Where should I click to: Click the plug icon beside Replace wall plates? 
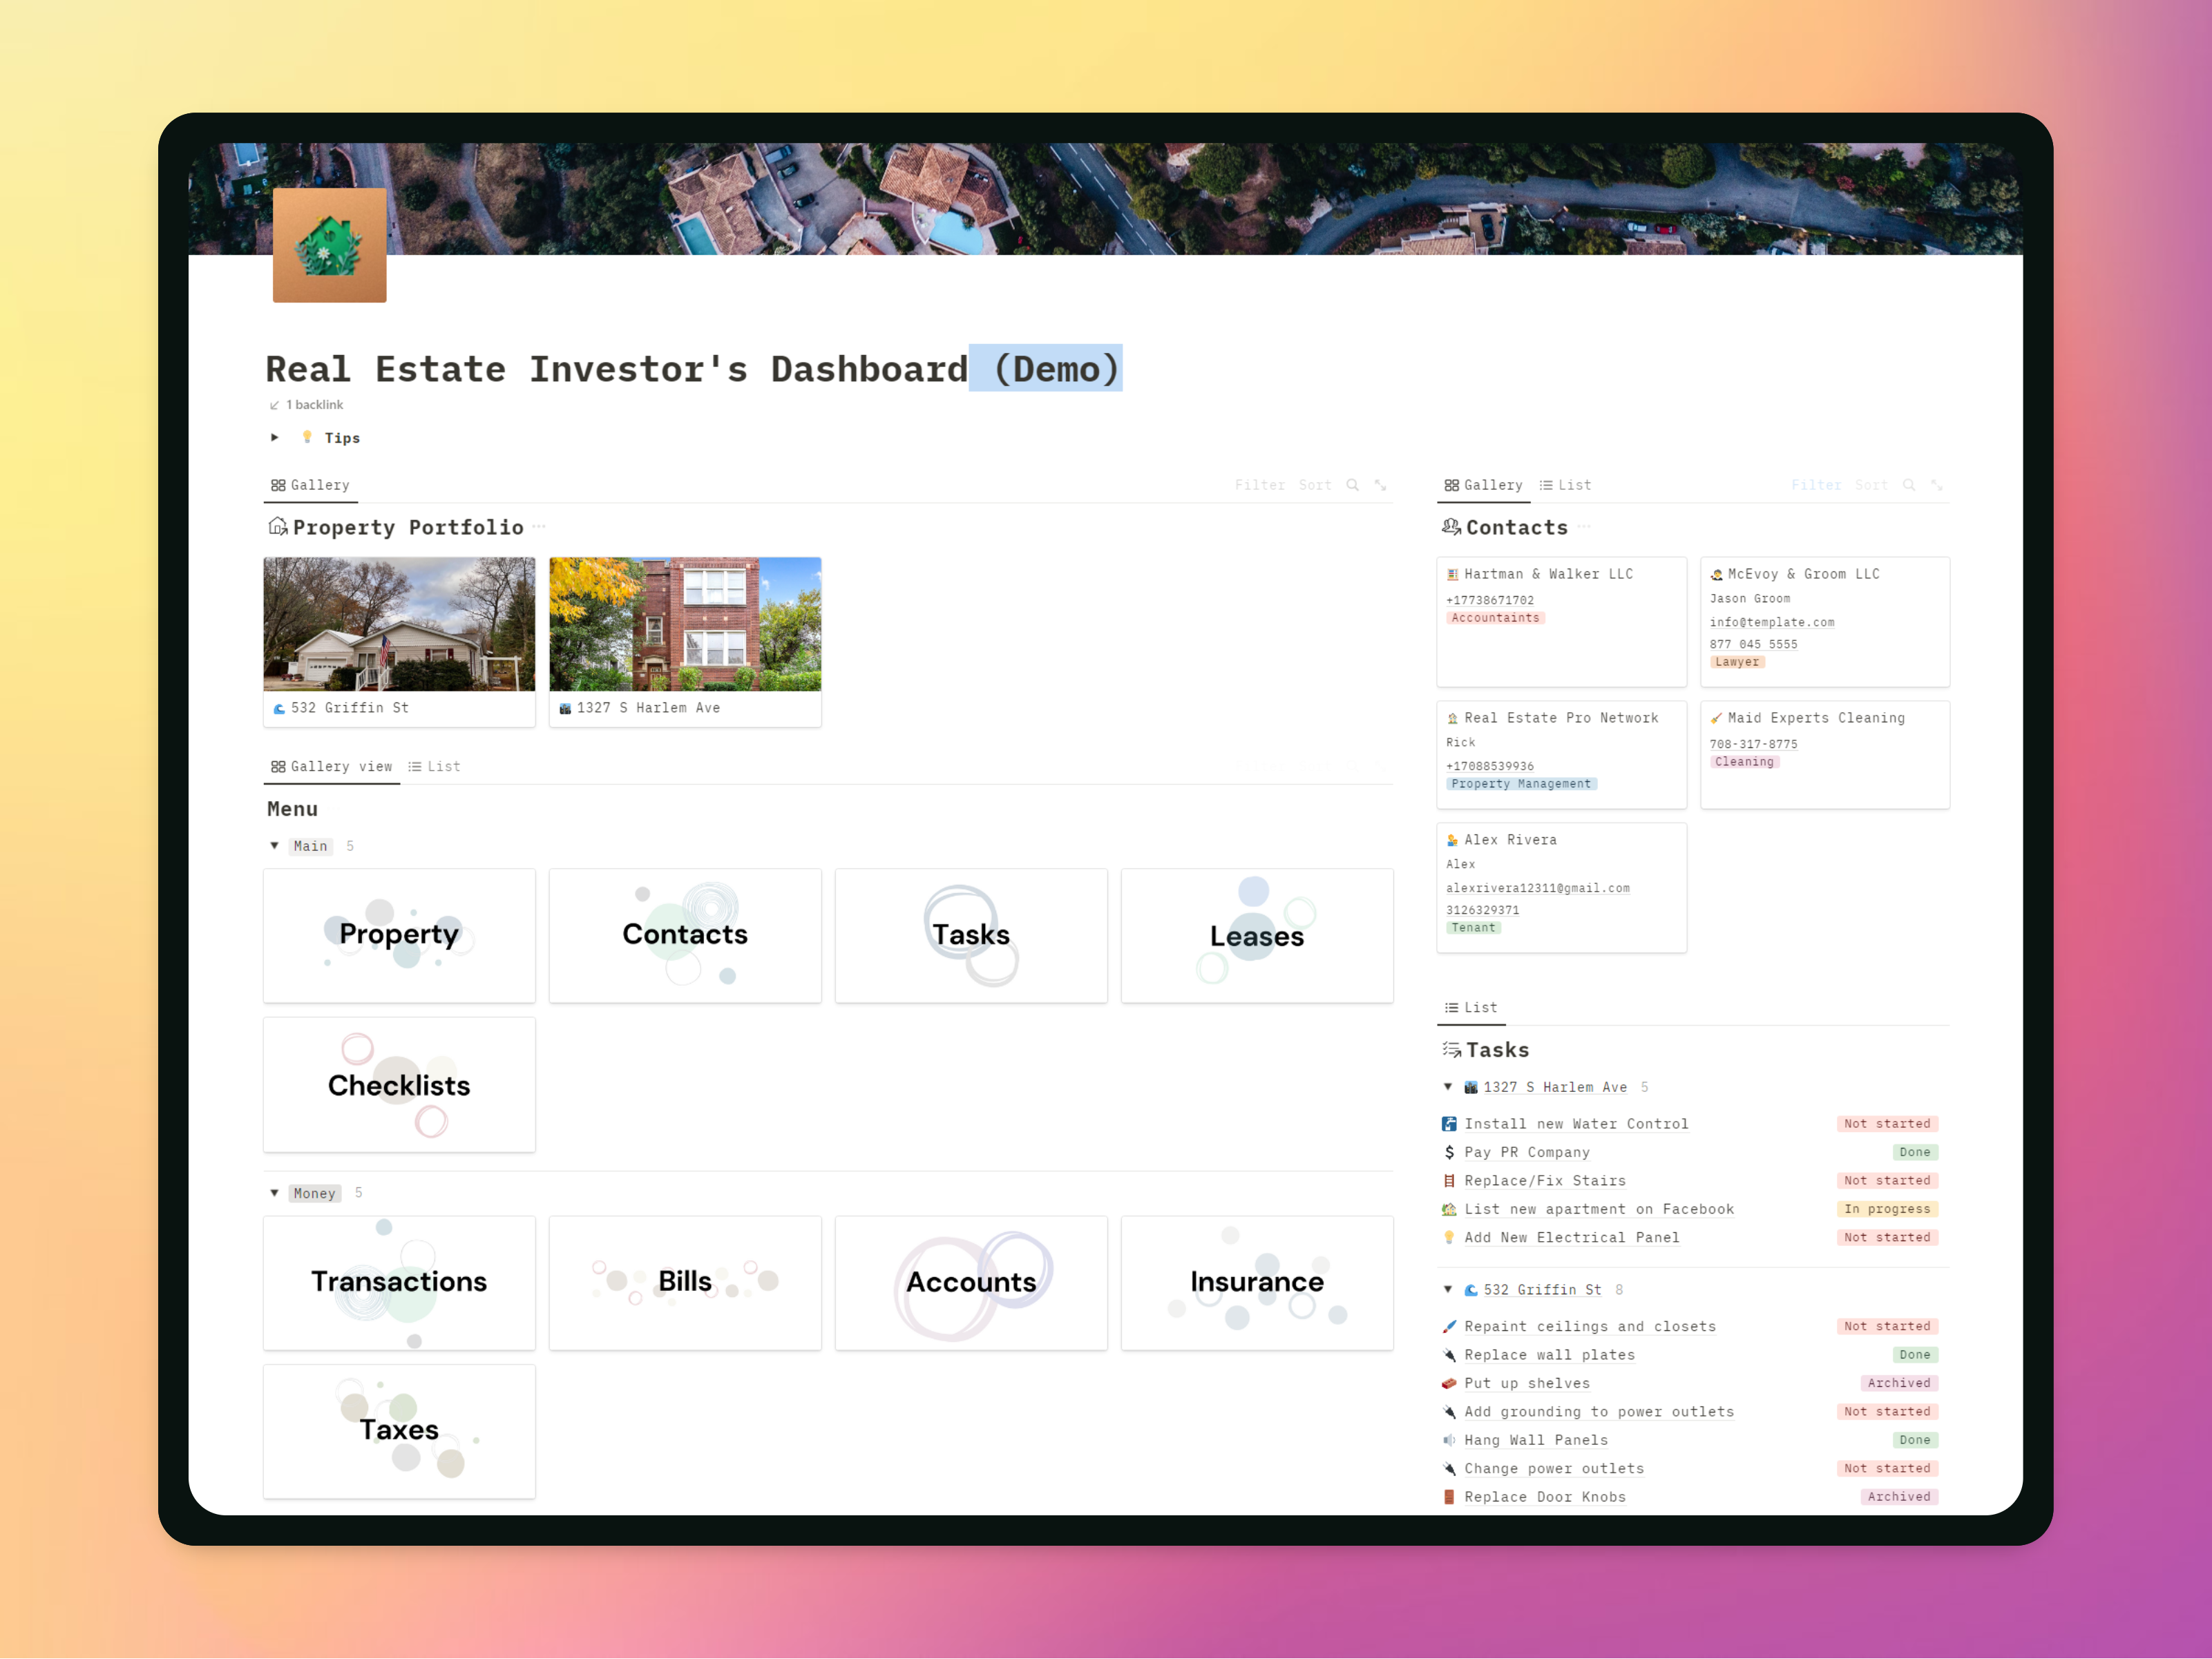(x=1449, y=1355)
